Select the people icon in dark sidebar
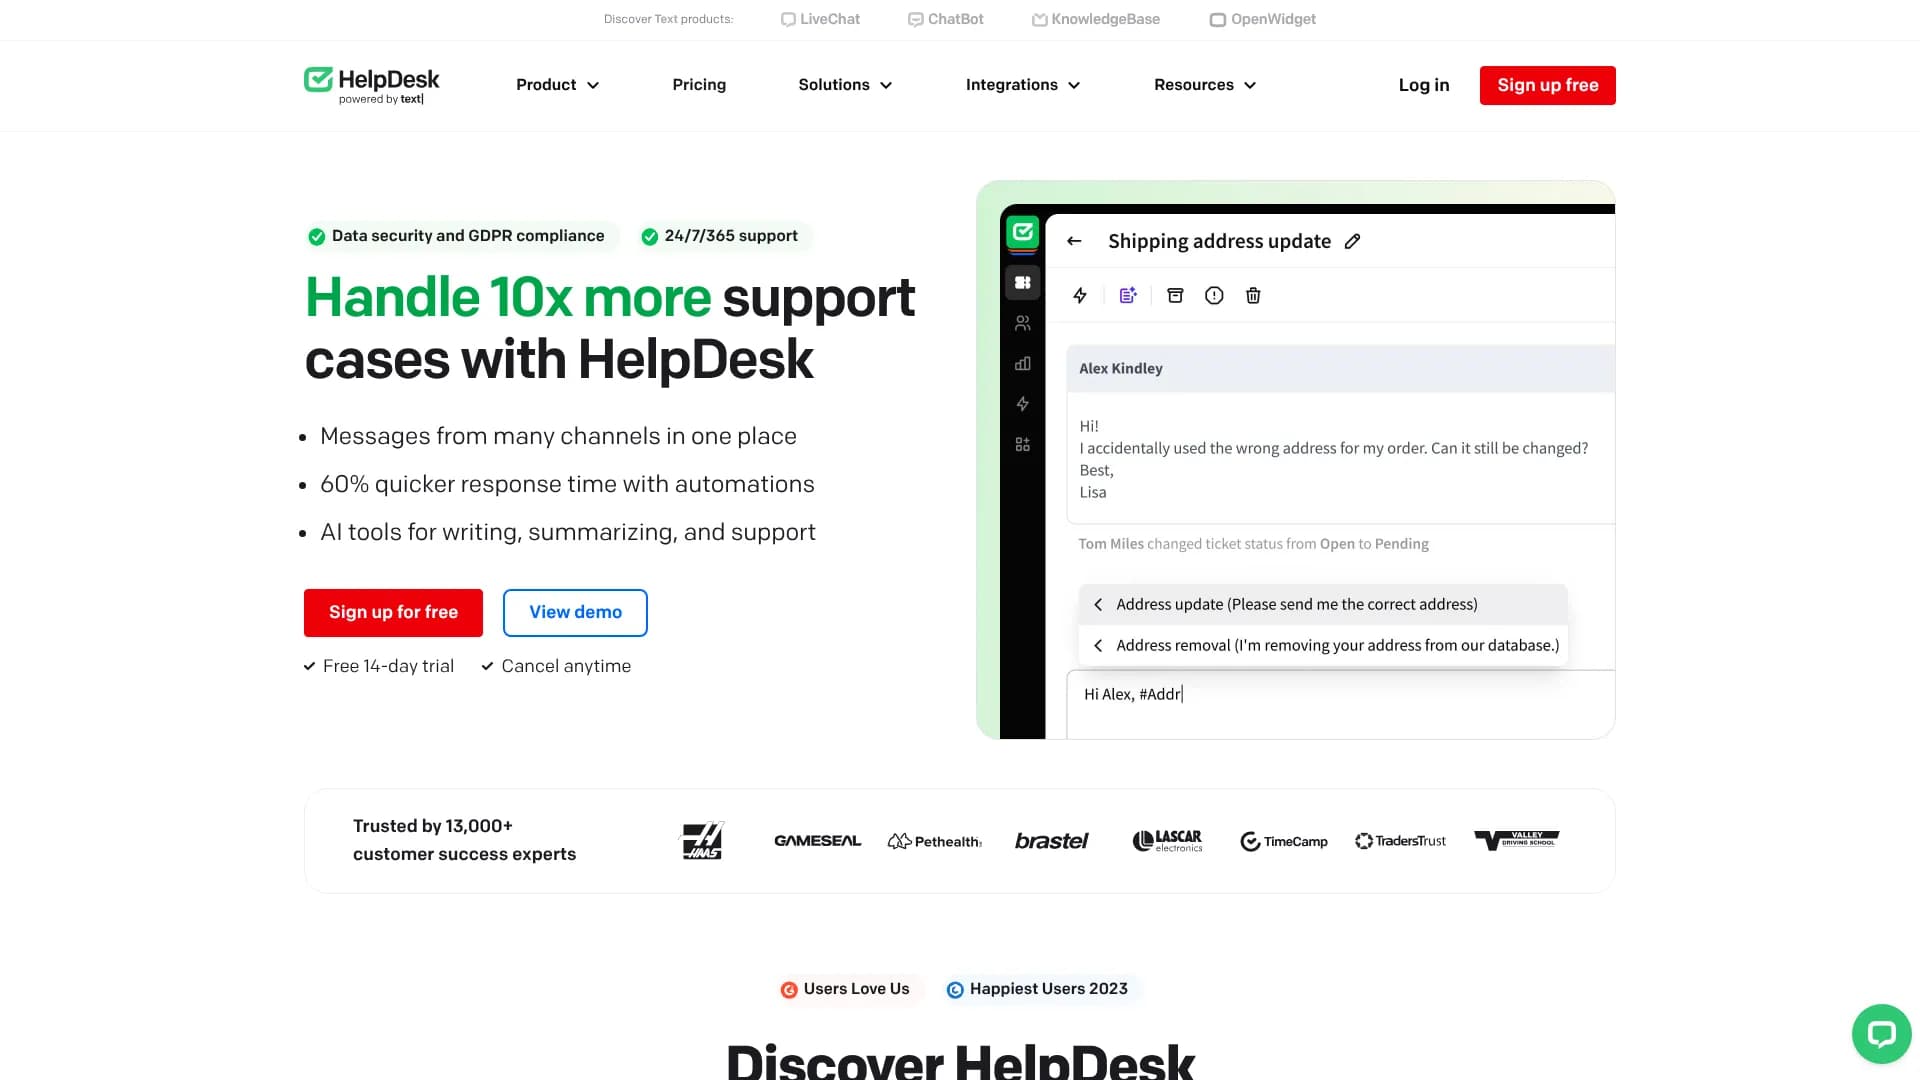1920x1080 pixels. pyautogui.click(x=1022, y=323)
